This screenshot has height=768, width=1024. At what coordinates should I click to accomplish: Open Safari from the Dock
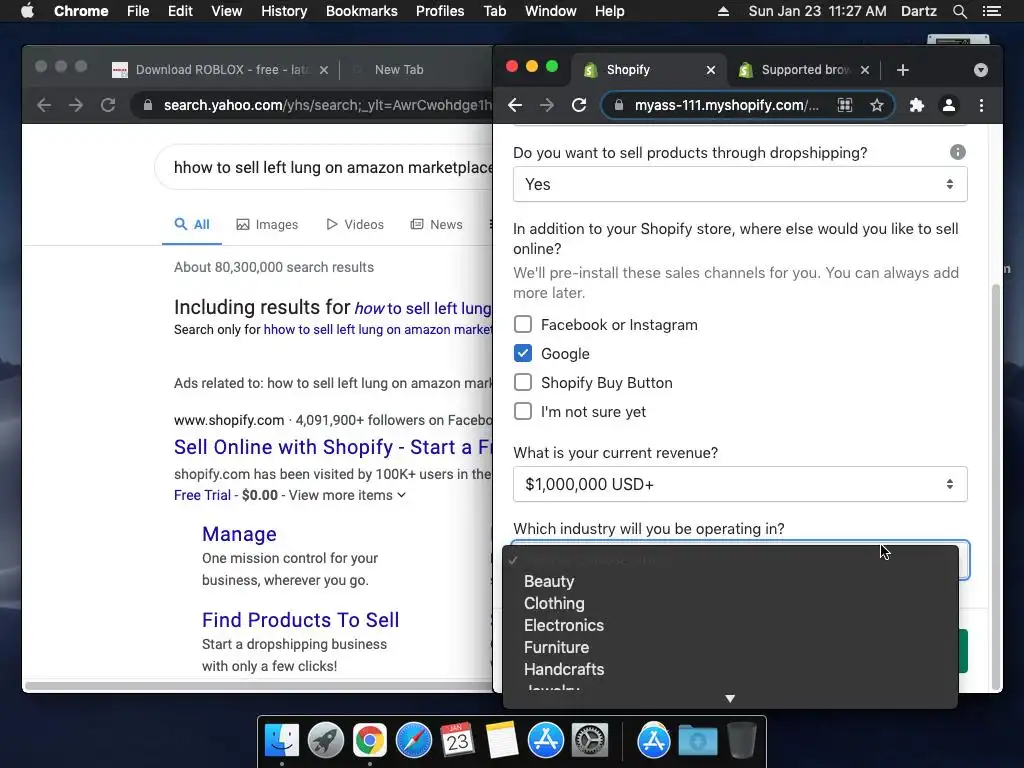(414, 741)
